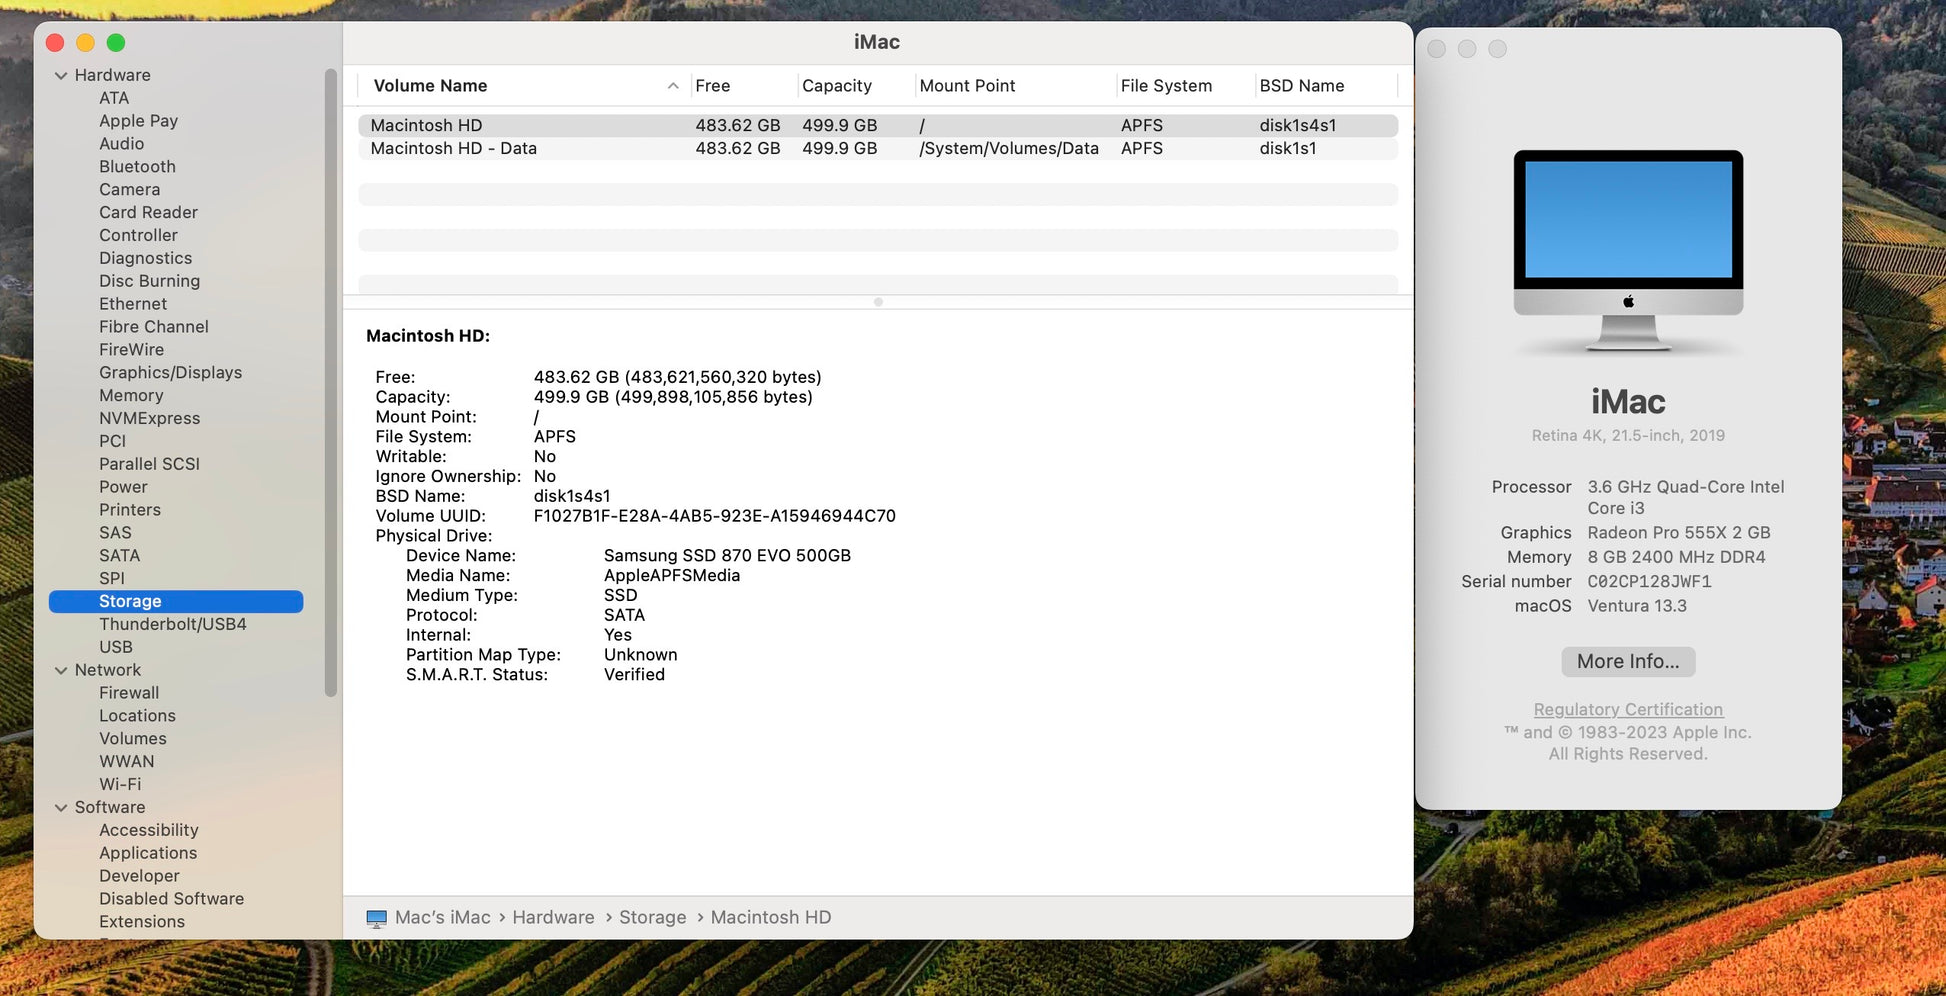This screenshot has width=1946, height=996.
Task: Sort by the Free column header
Action: pos(712,86)
